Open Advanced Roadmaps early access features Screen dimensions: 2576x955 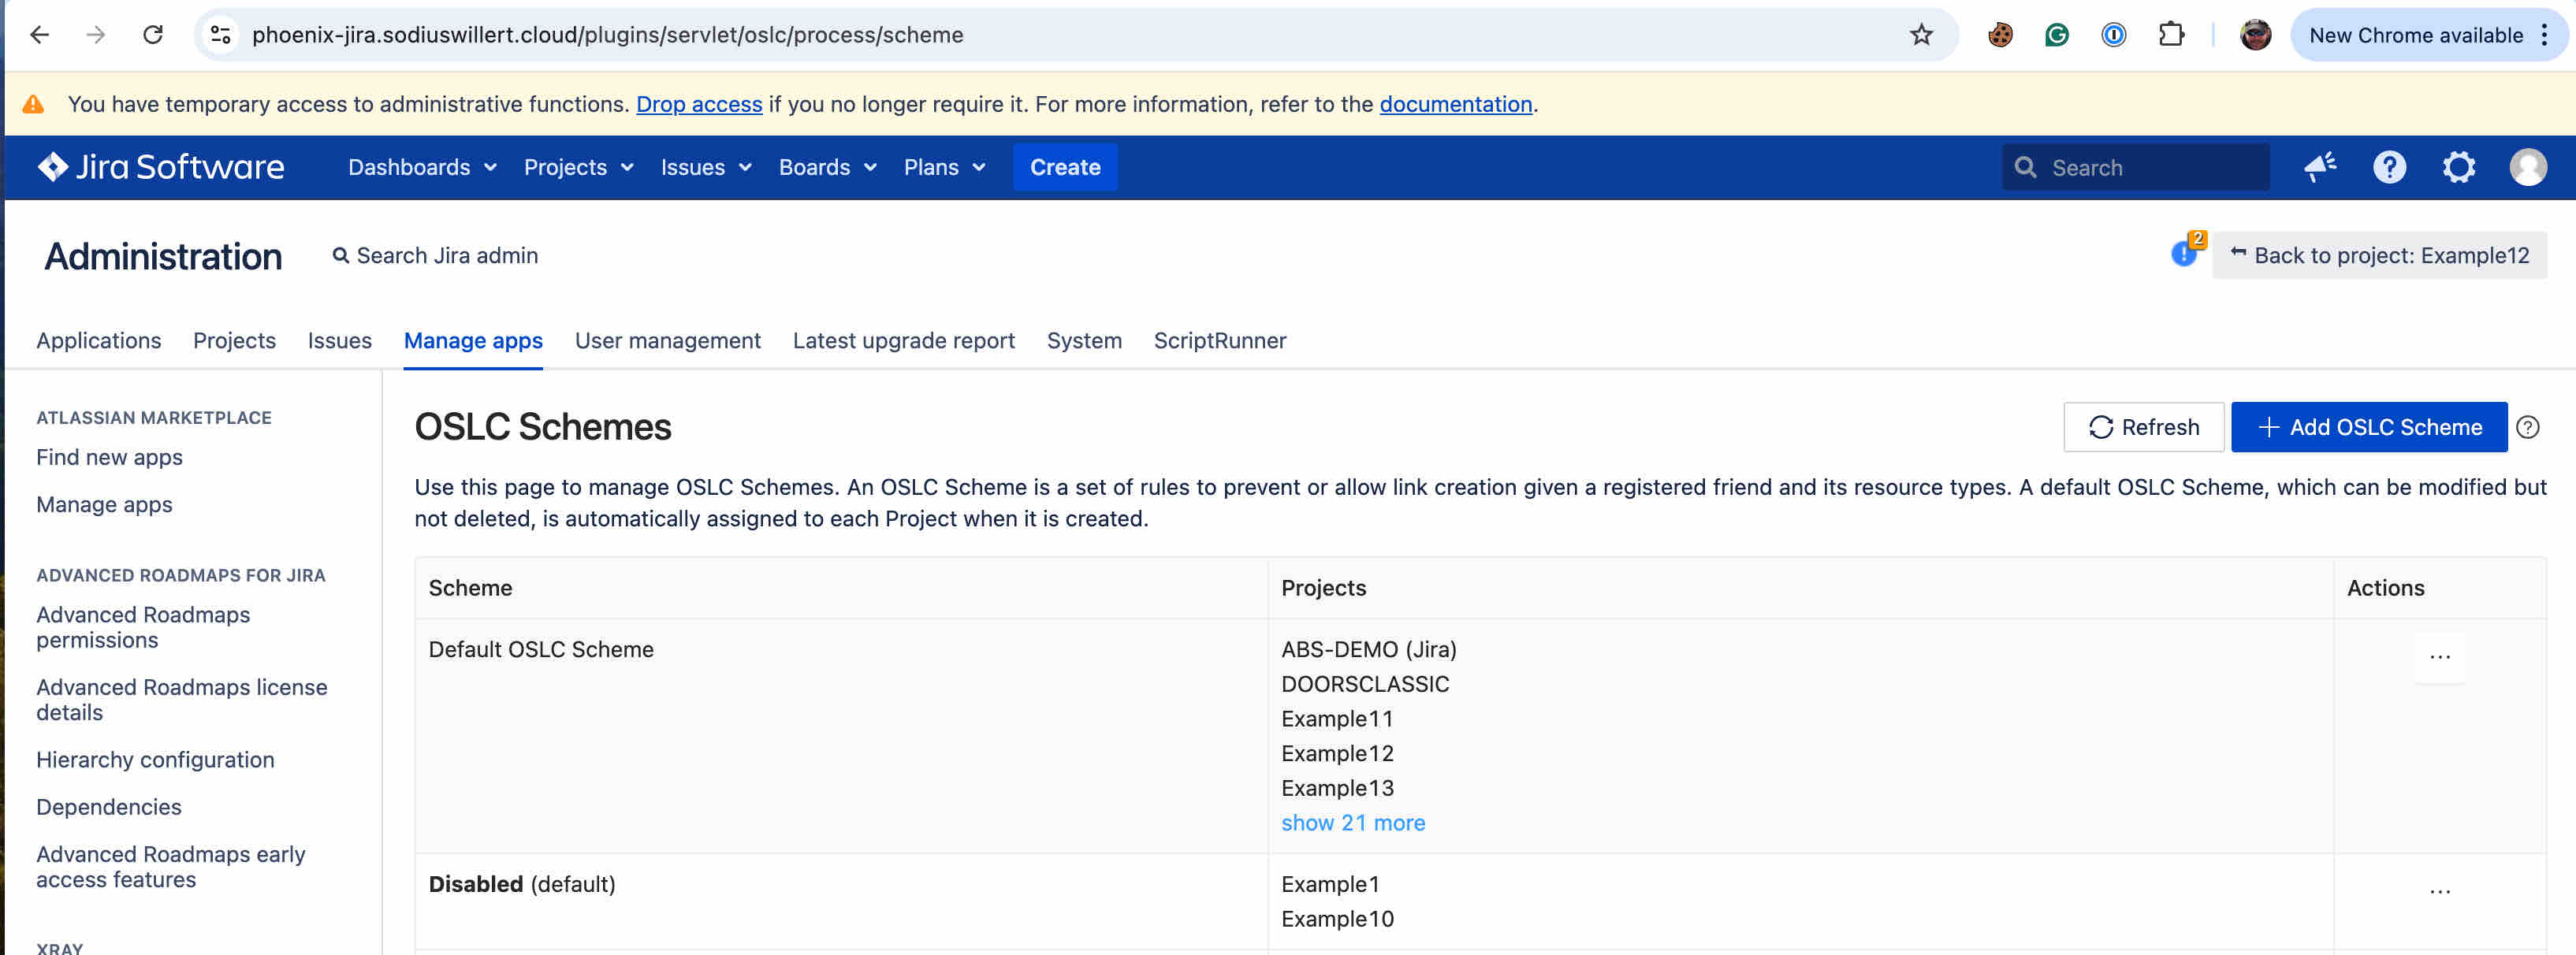point(171,866)
